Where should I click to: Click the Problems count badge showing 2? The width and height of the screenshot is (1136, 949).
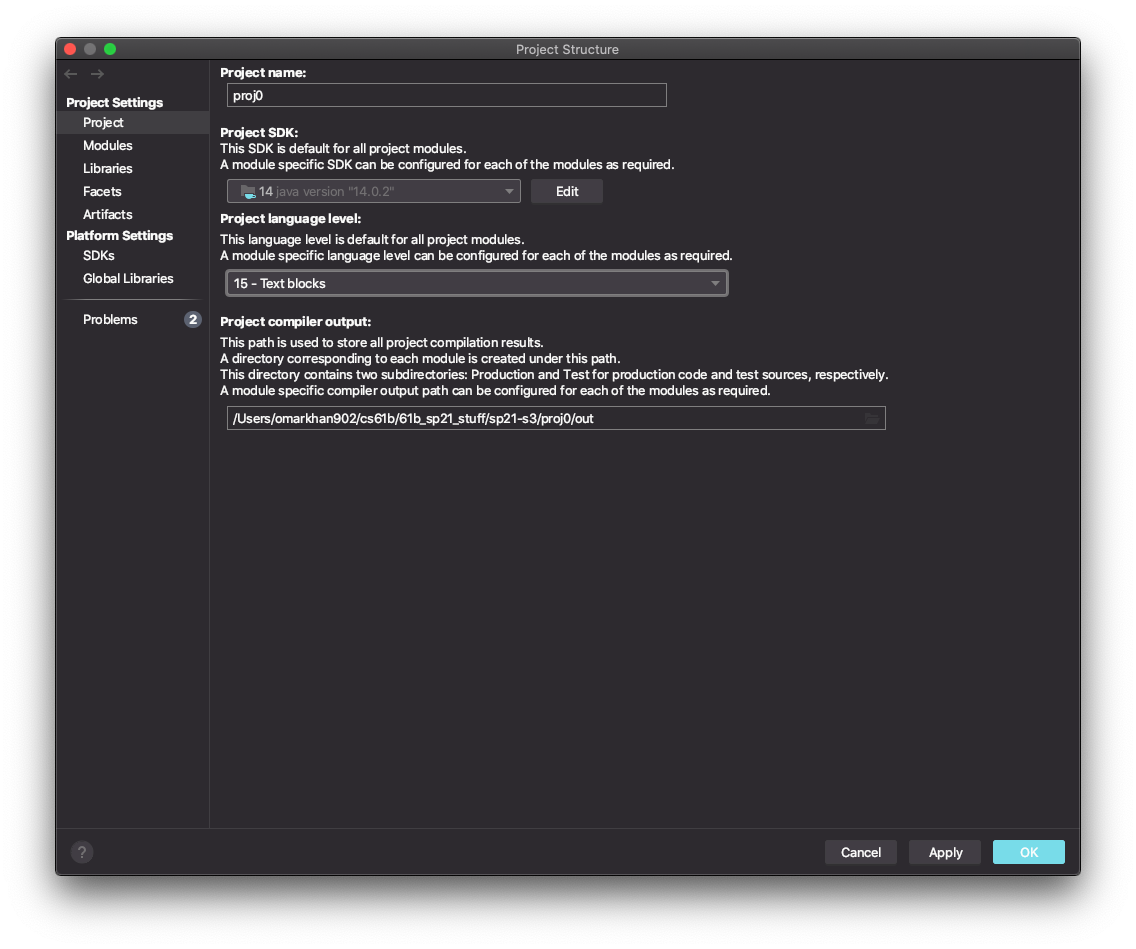point(192,319)
